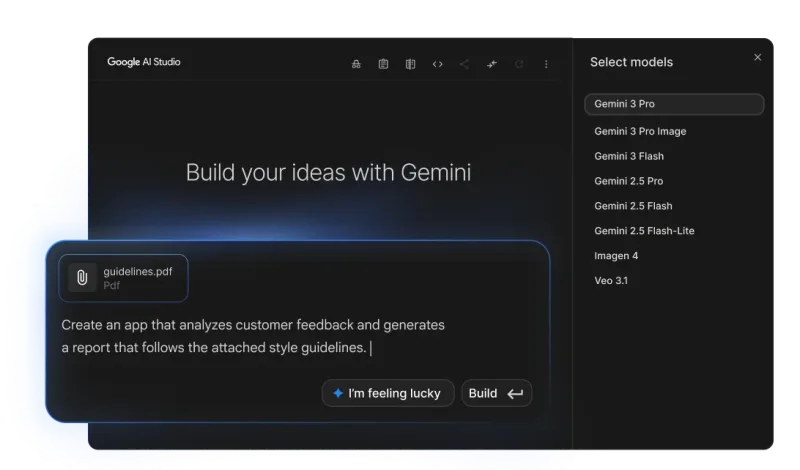The image size is (800, 470).
Task: Choose Gemini 3 Pro Image model
Action: tap(640, 131)
